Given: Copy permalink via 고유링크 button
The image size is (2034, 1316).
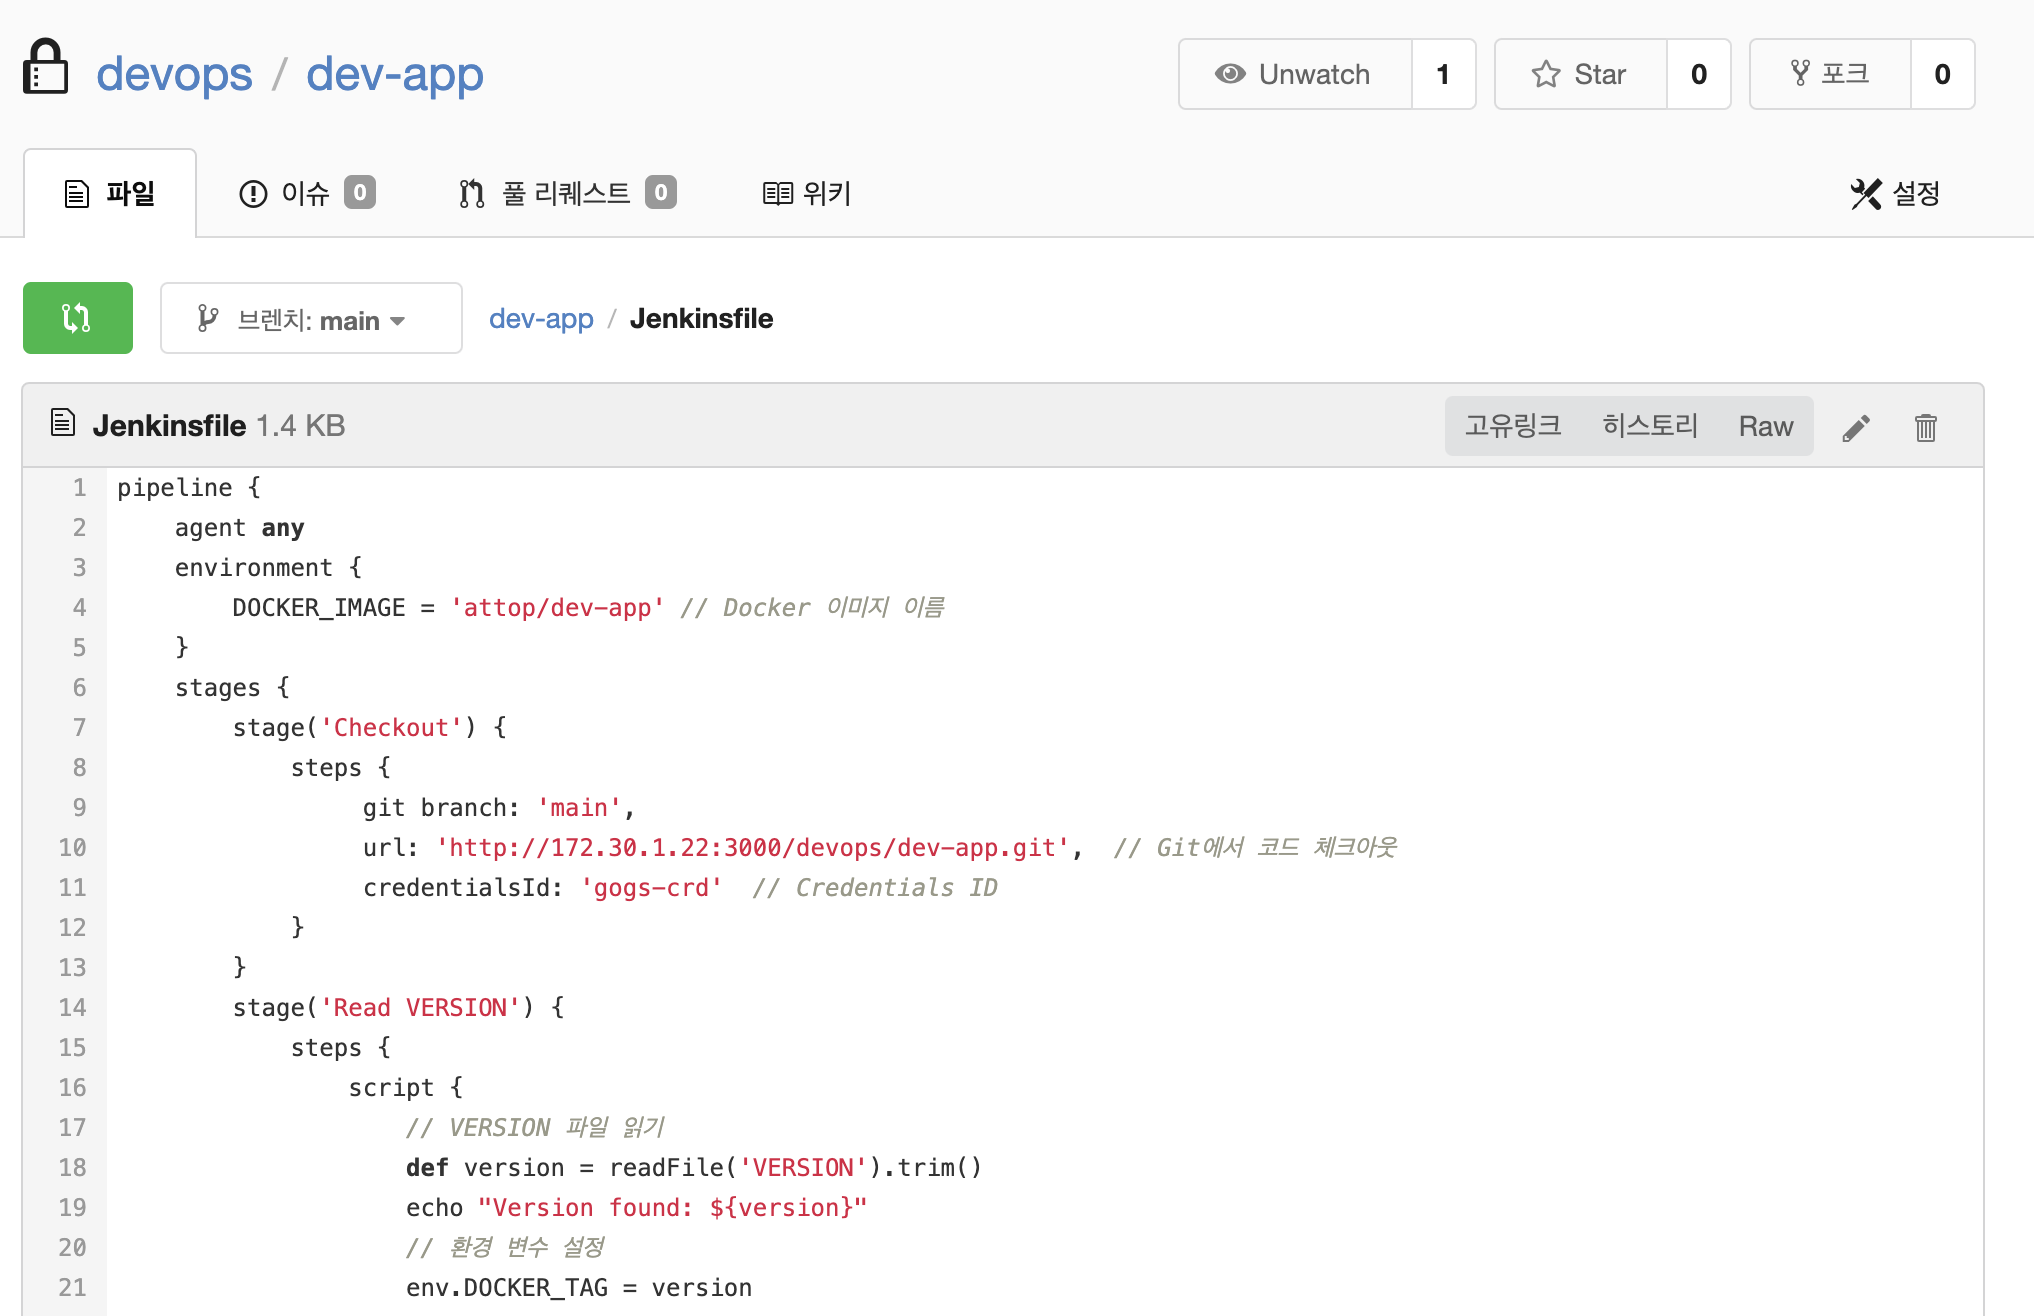Looking at the screenshot, I should (x=1513, y=426).
